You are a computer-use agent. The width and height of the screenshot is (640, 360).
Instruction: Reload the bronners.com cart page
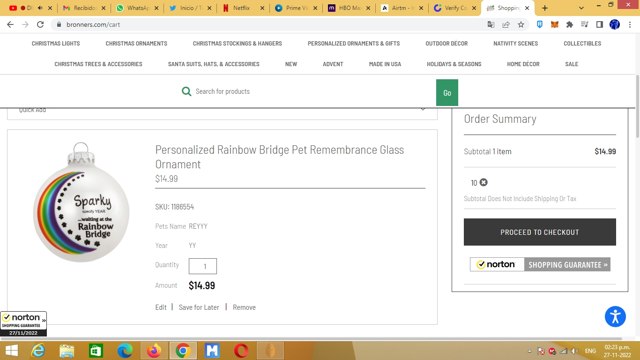40,24
